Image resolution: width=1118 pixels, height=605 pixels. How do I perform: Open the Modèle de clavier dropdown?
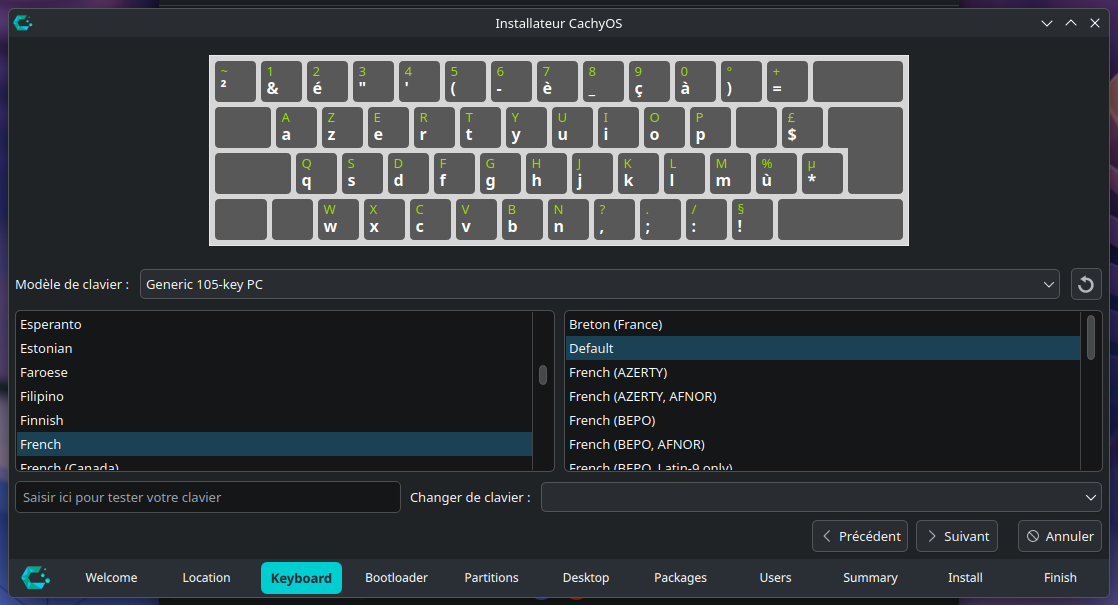point(599,284)
